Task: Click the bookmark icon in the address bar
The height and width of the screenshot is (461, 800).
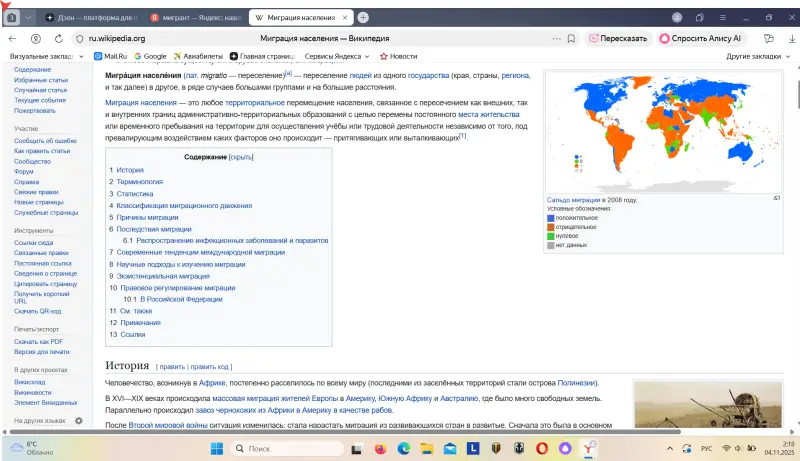Action: click(x=570, y=38)
